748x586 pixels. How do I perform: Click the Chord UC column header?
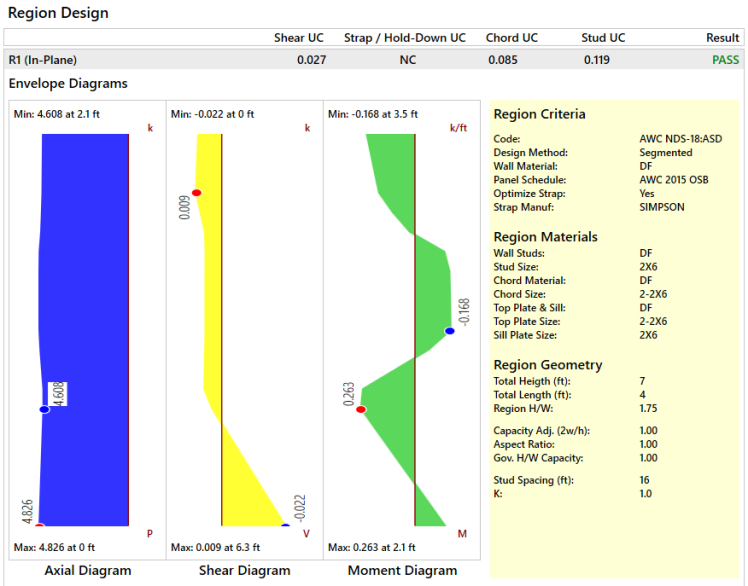[512, 38]
